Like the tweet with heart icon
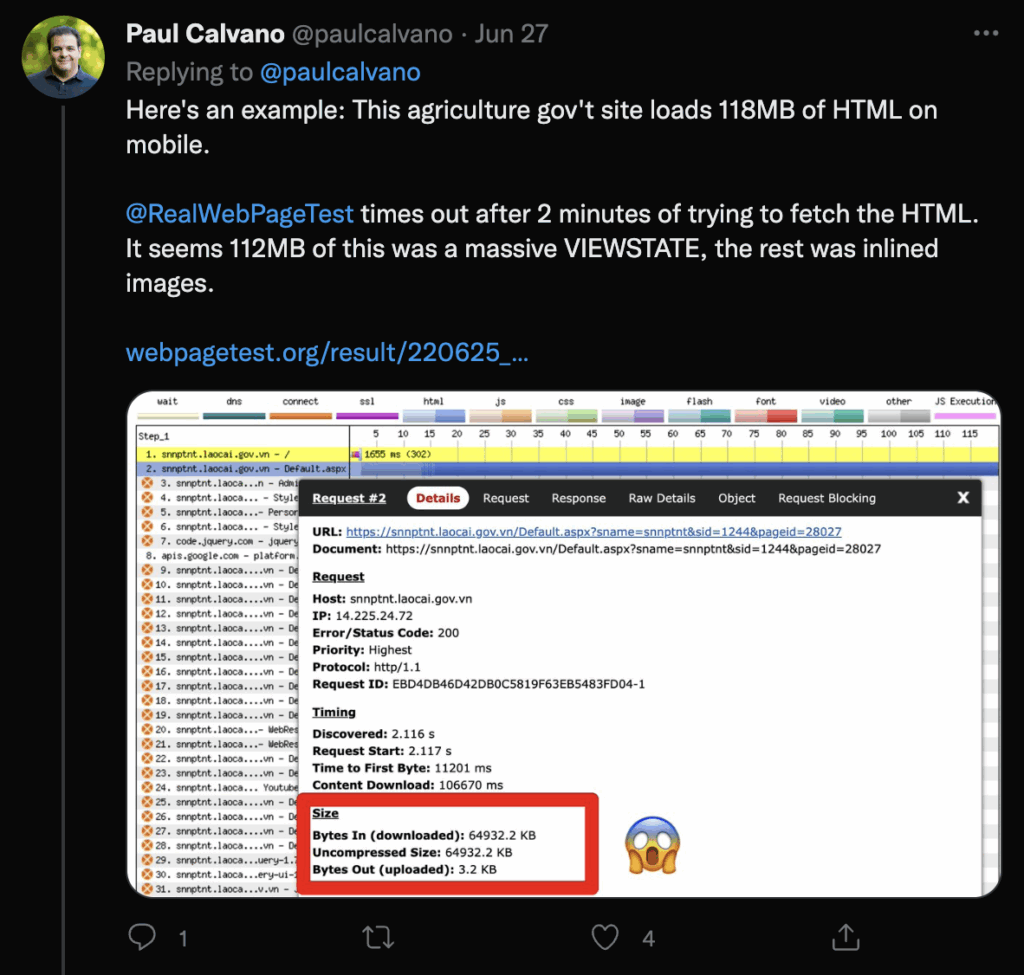The height and width of the screenshot is (975, 1024). tap(605, 937)
